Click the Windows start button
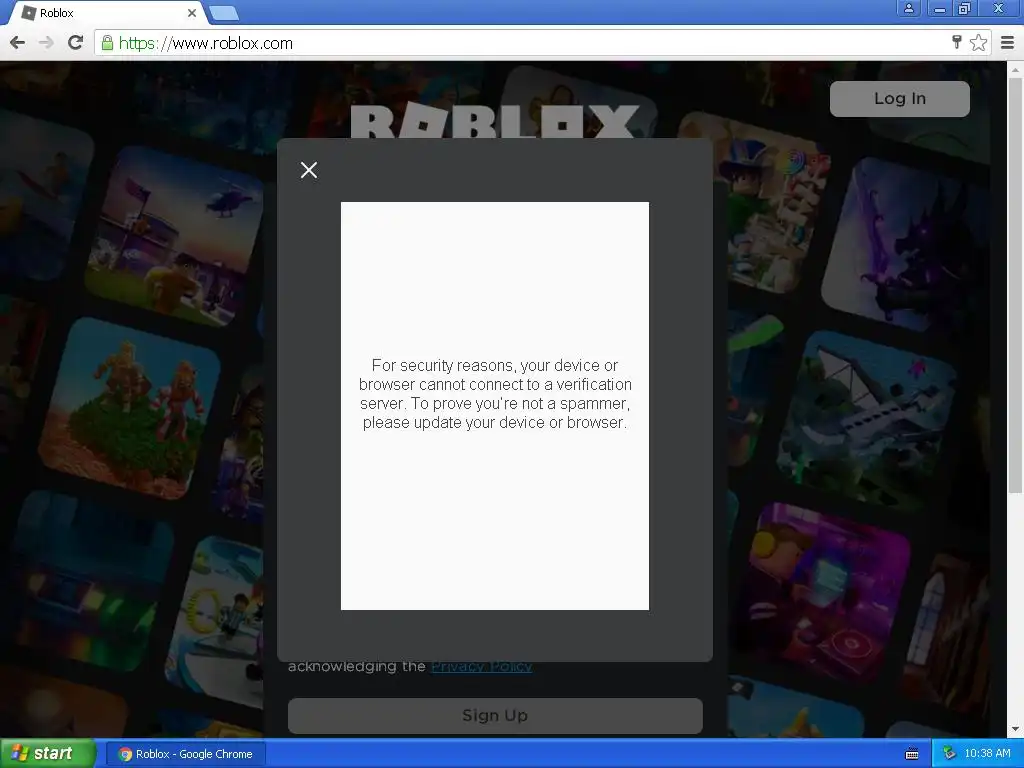Image resolution: width=1024 pixels, height=768 pixels. [x=48, y=754]
